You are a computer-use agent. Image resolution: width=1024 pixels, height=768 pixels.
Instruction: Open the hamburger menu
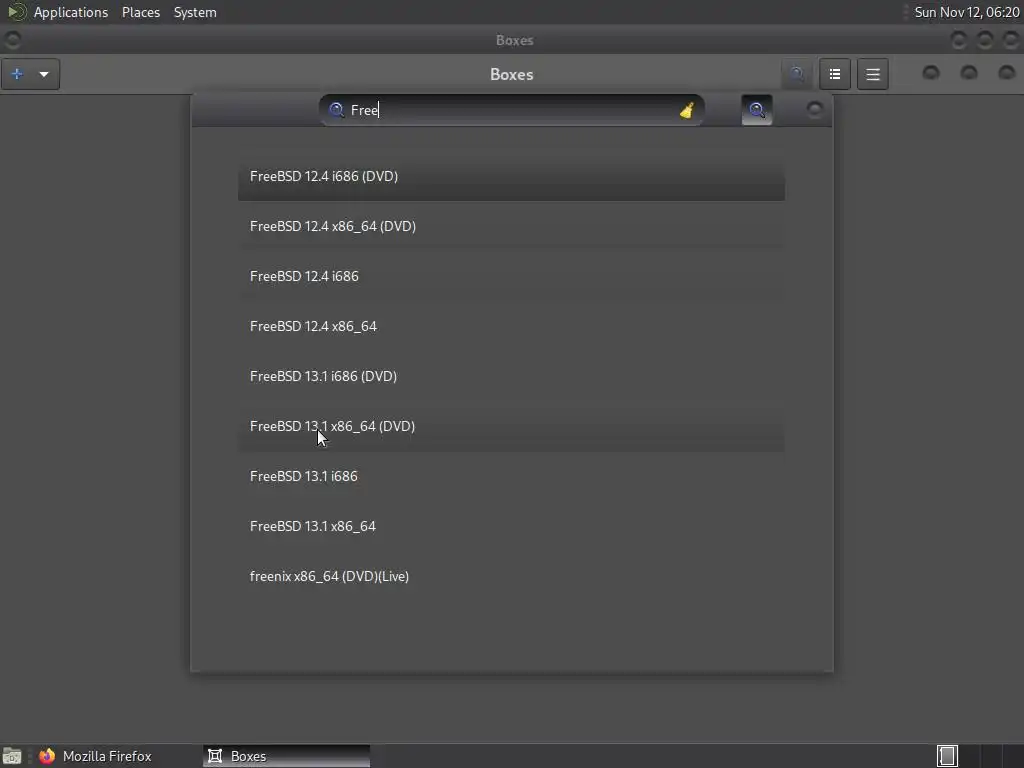pyautogui.click(x=872, y=74)
